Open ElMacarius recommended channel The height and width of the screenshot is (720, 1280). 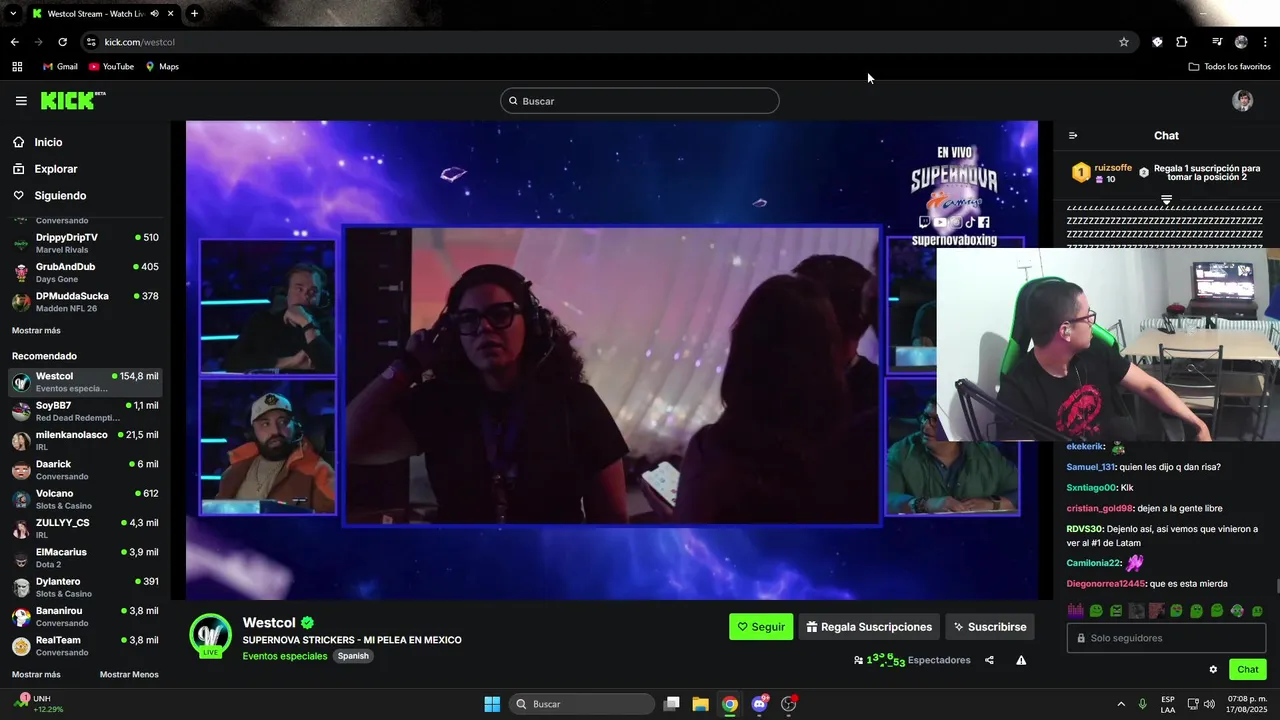(85, 557)
